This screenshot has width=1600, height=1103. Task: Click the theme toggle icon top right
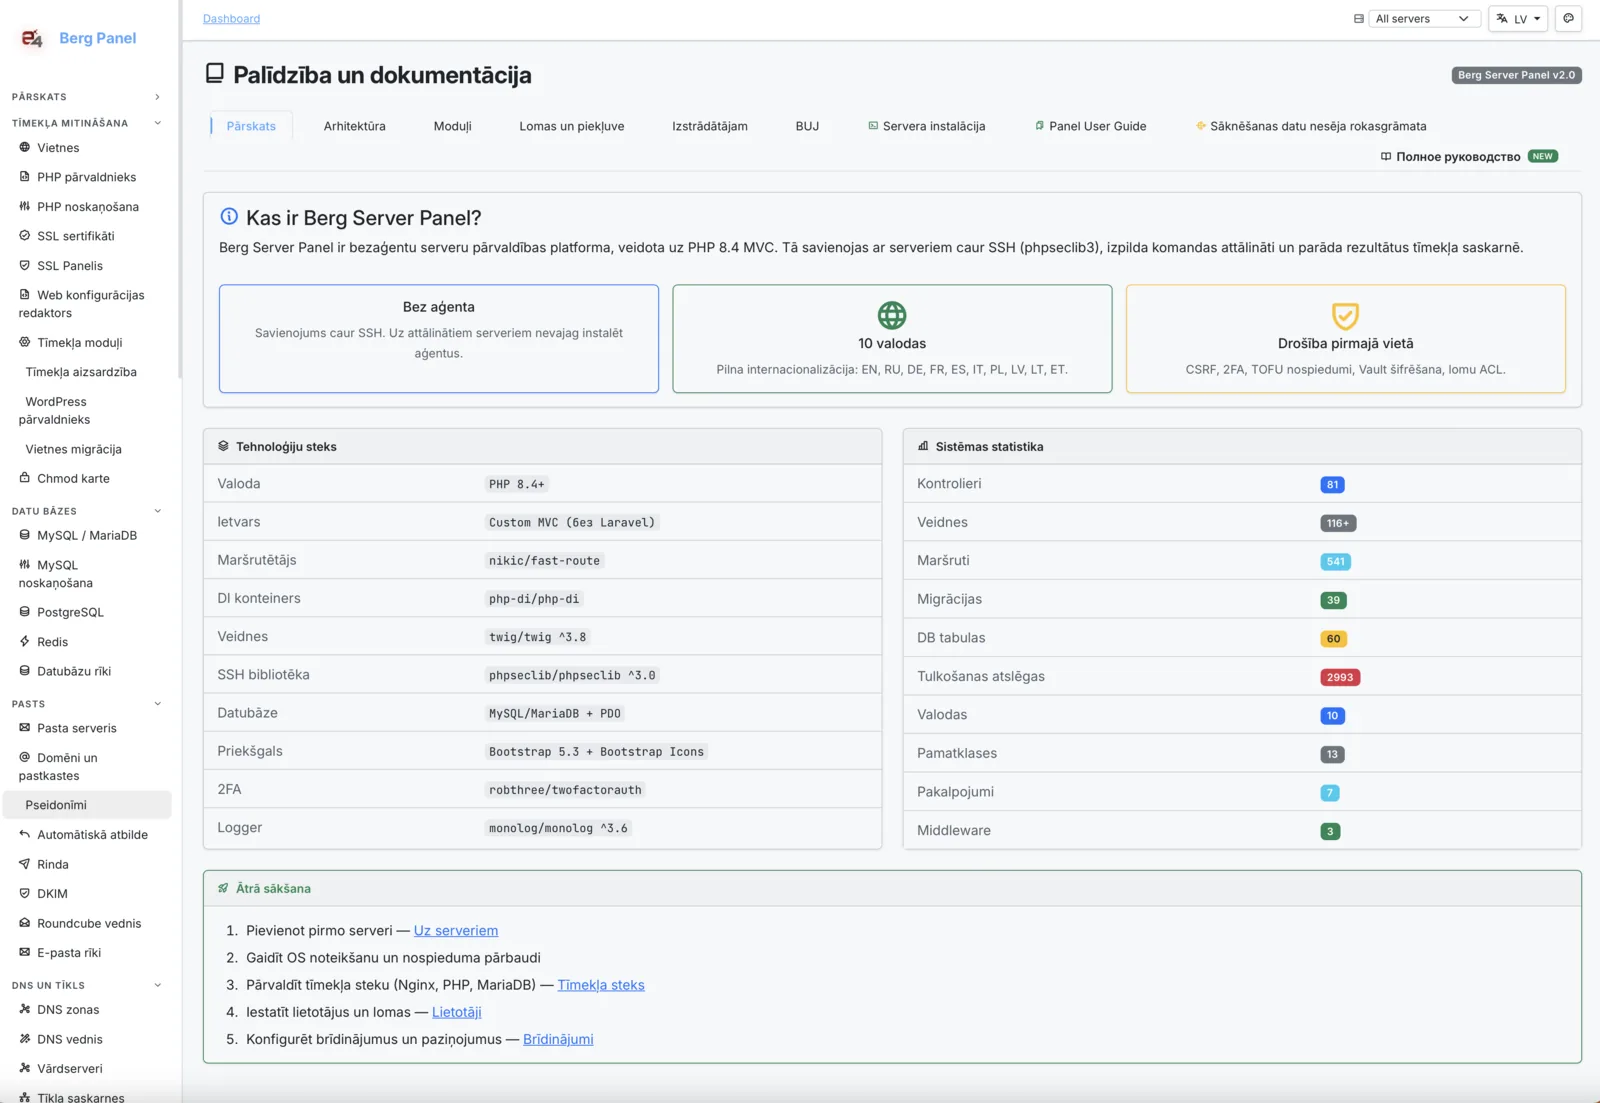1568,18
